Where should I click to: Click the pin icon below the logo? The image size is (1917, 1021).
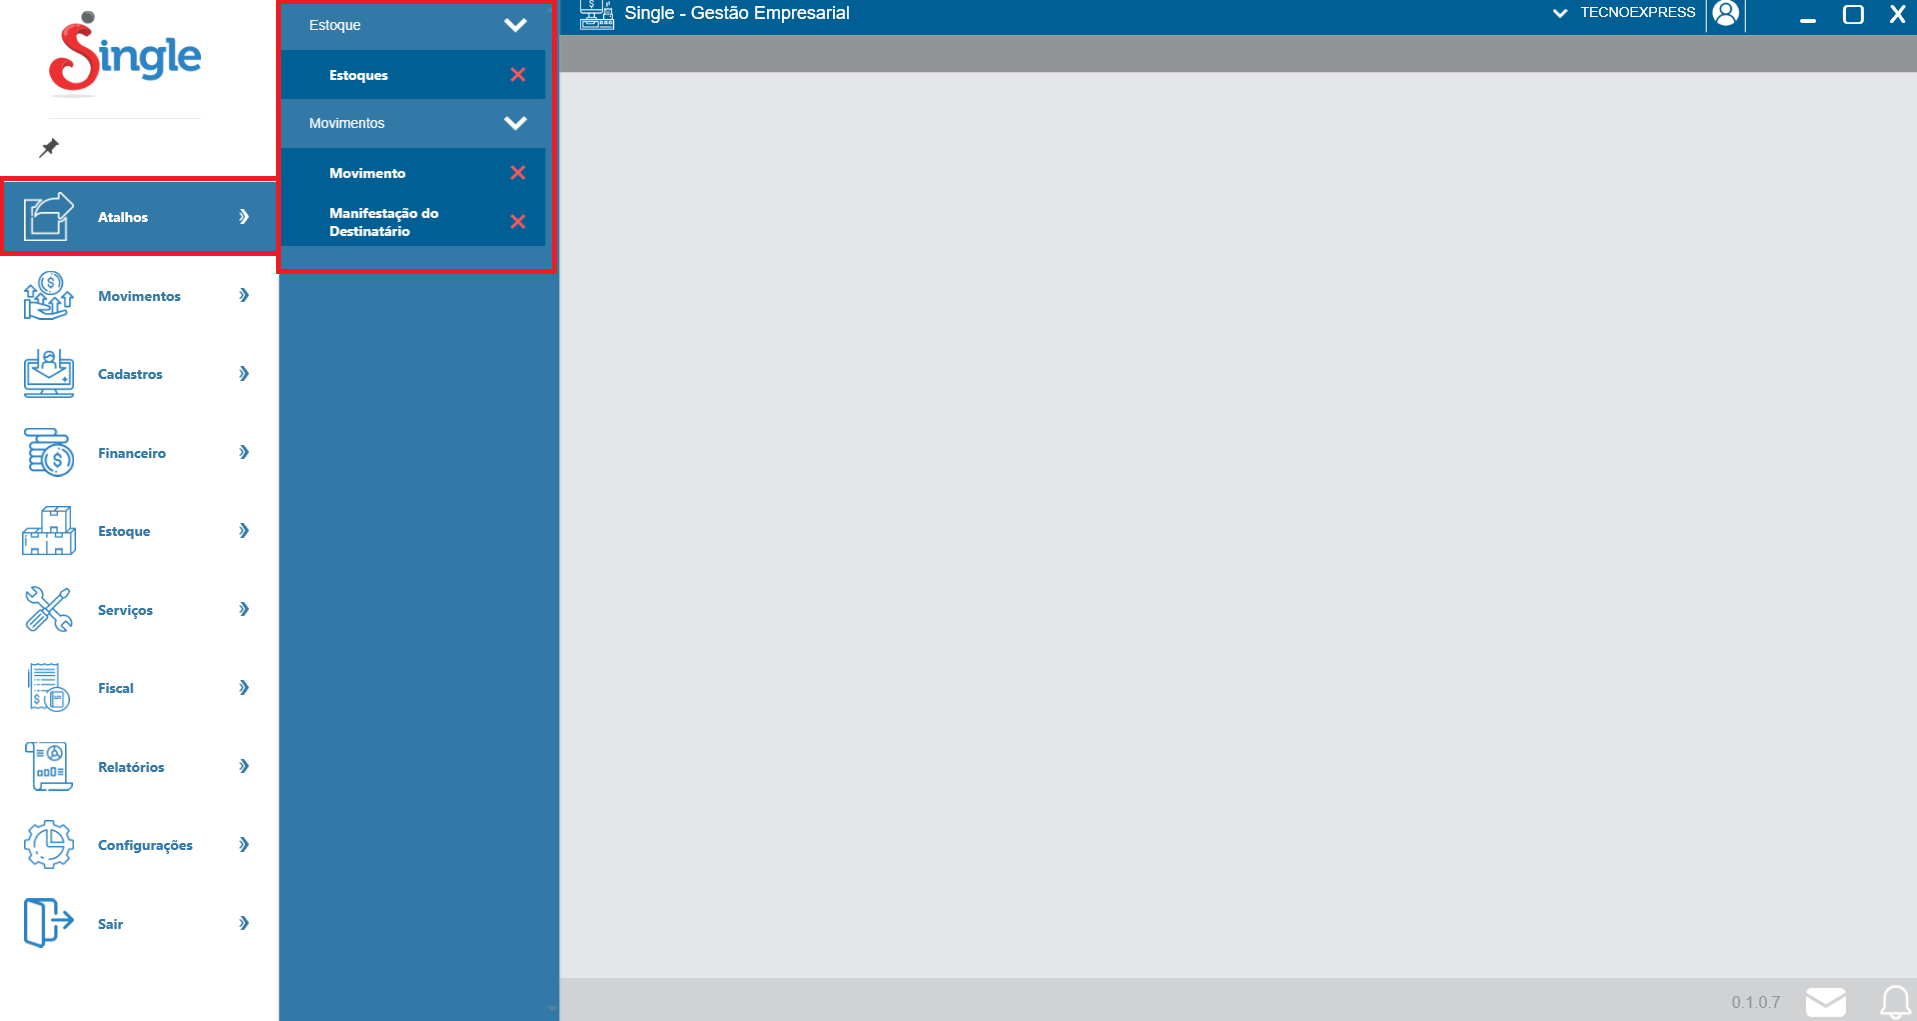48,148
